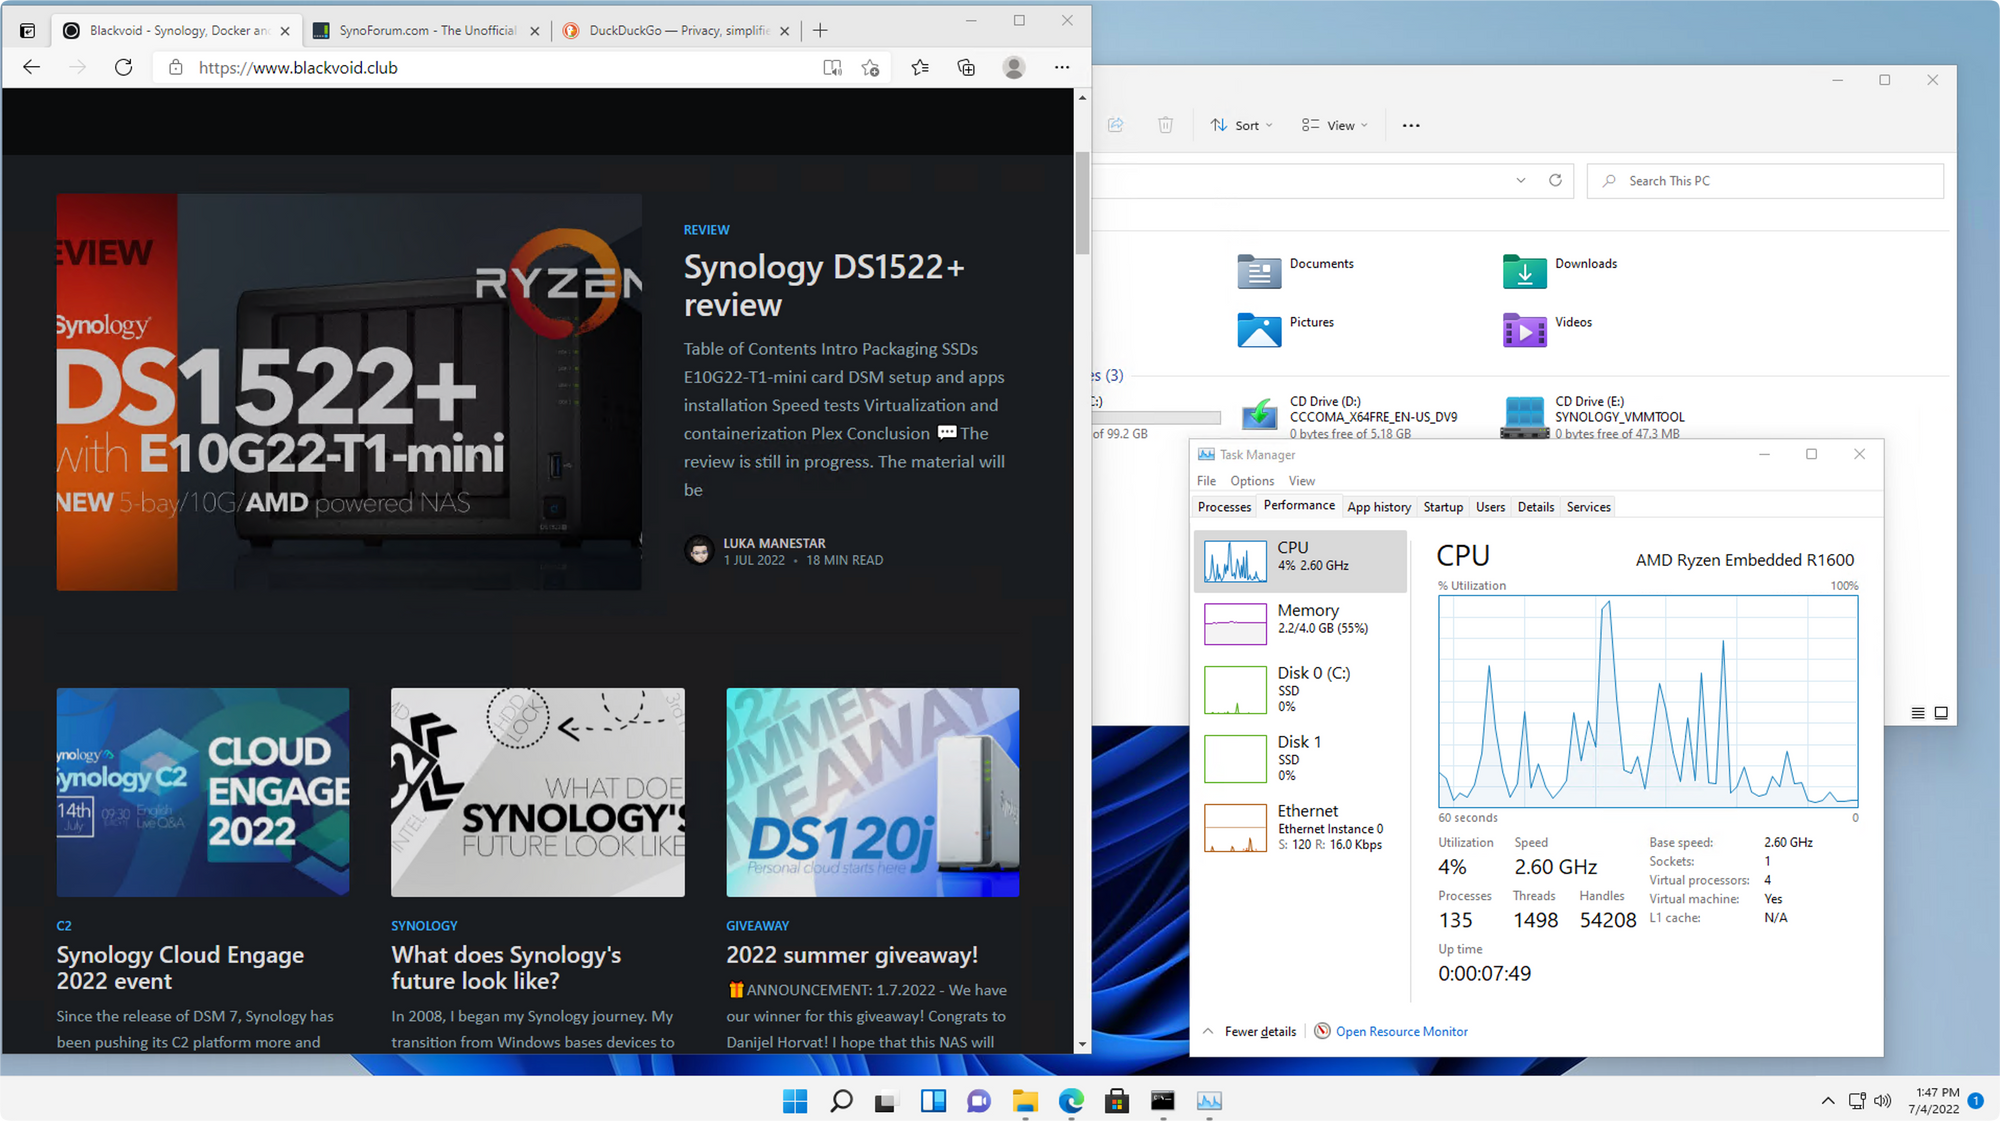2000x1121 pixels.
Task: Open Luka Manestar author link
Action: tap(775, 543)
